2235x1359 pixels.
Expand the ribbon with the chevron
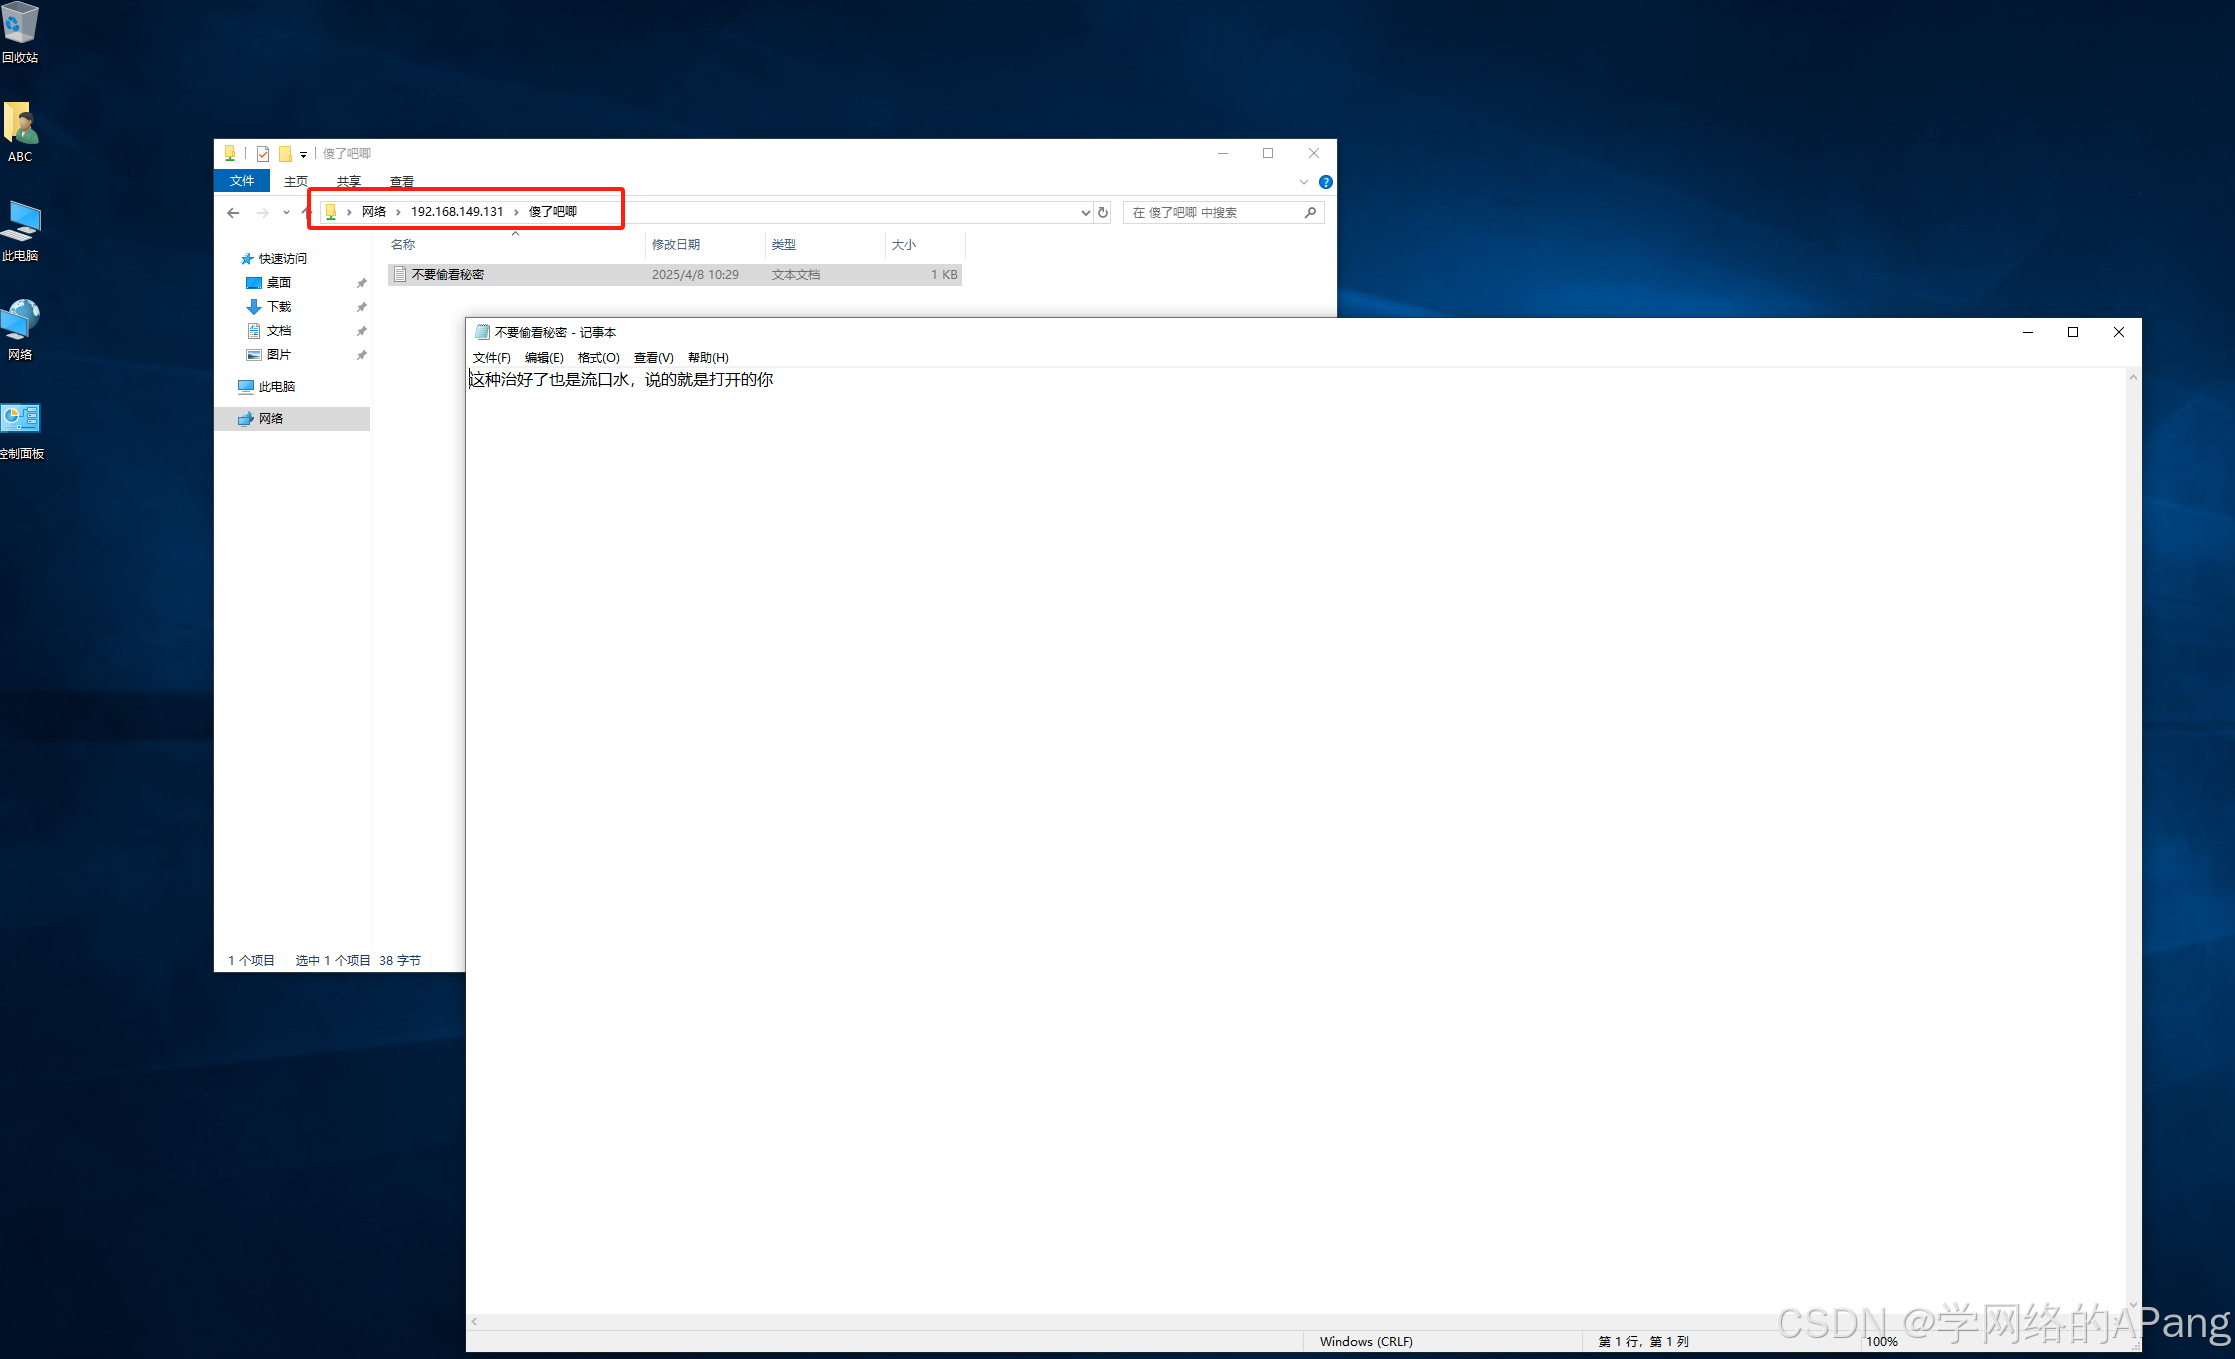point(1303,182)
